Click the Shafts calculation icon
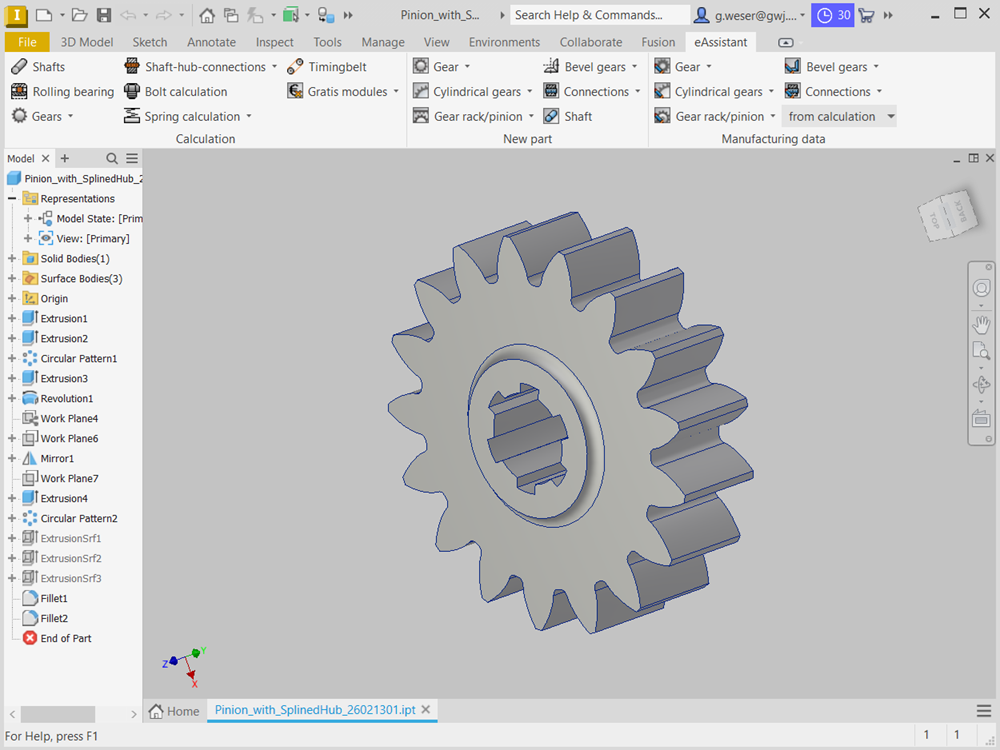Screen dimensions: 1000x750 [19, 67]
